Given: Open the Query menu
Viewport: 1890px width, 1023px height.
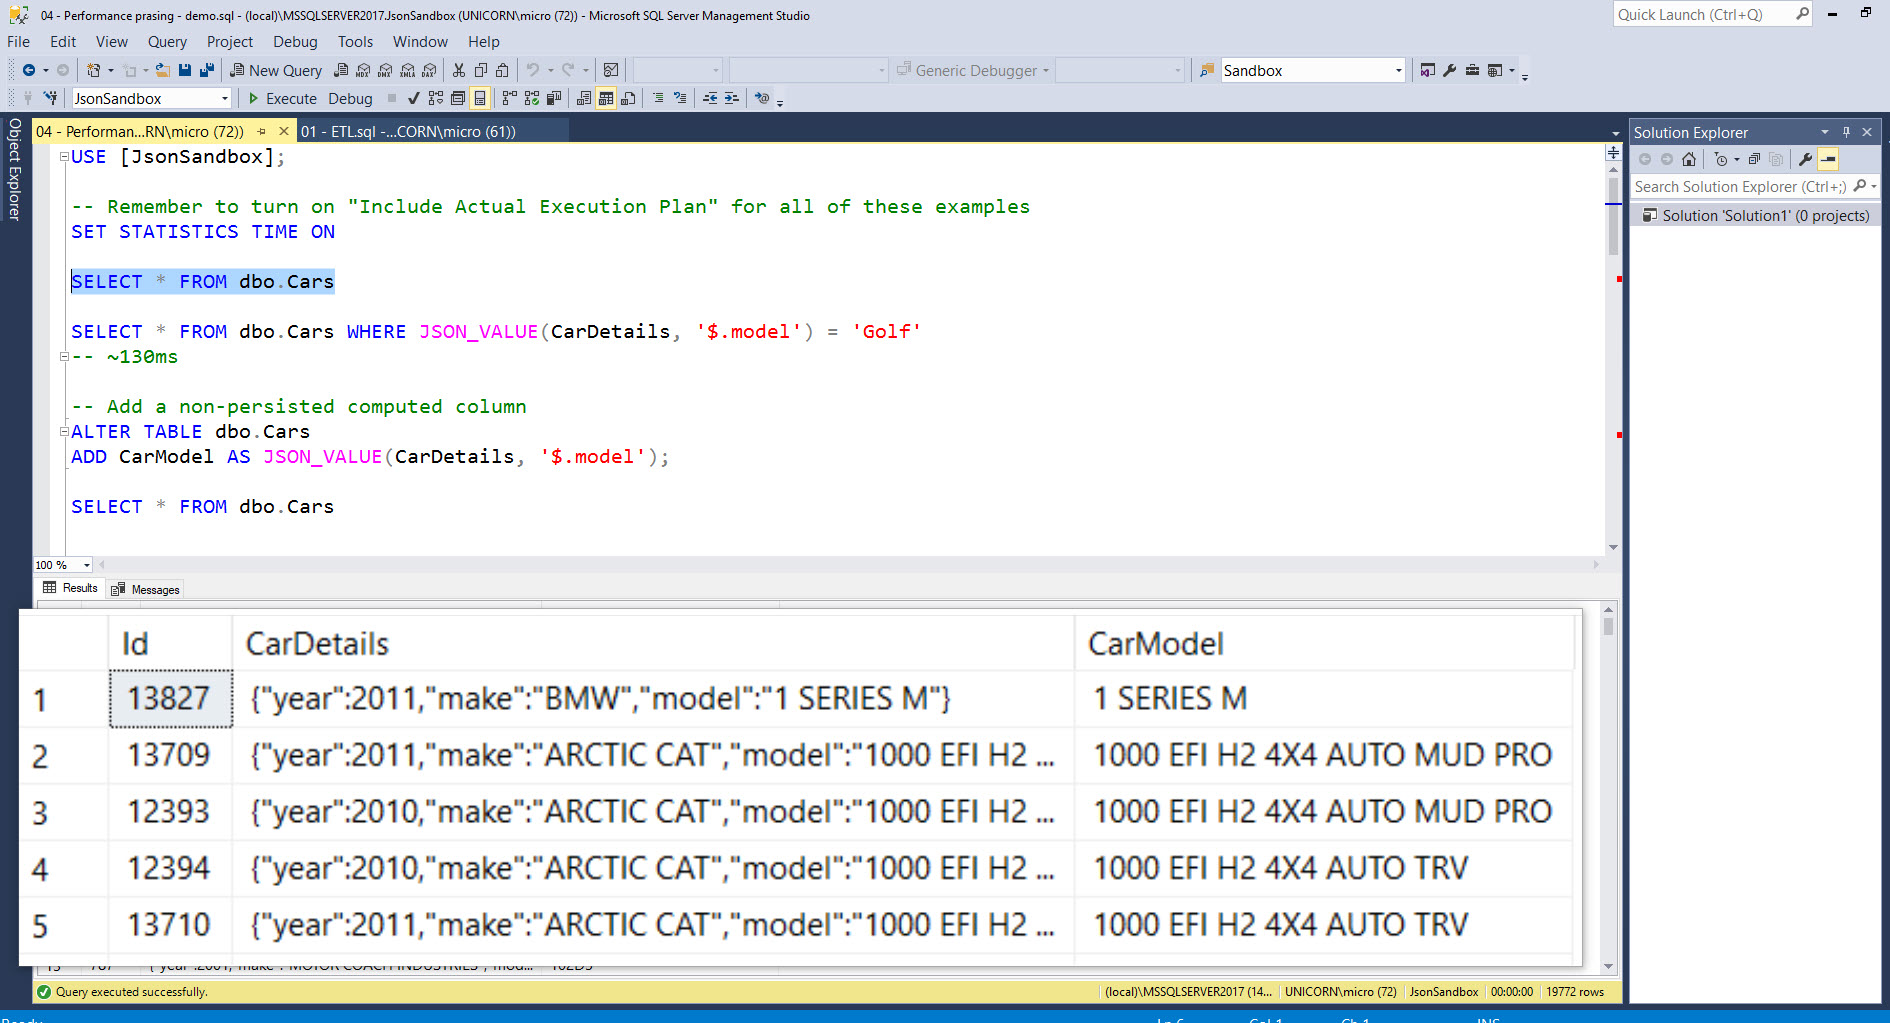Looking at the screenshot, I should tap(167, 42).
